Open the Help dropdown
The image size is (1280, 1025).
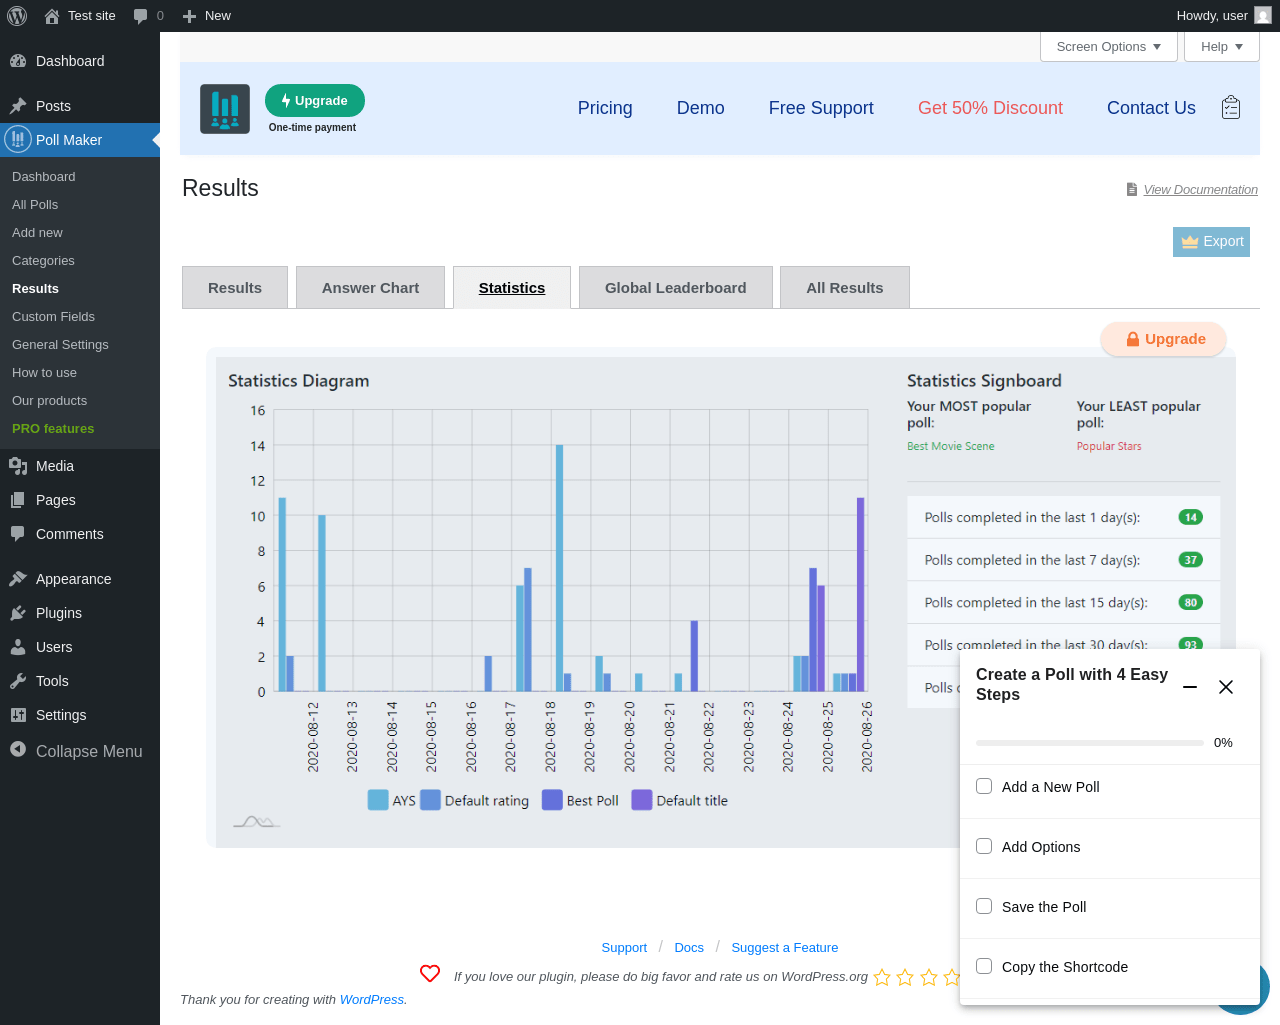[1221, 47]
